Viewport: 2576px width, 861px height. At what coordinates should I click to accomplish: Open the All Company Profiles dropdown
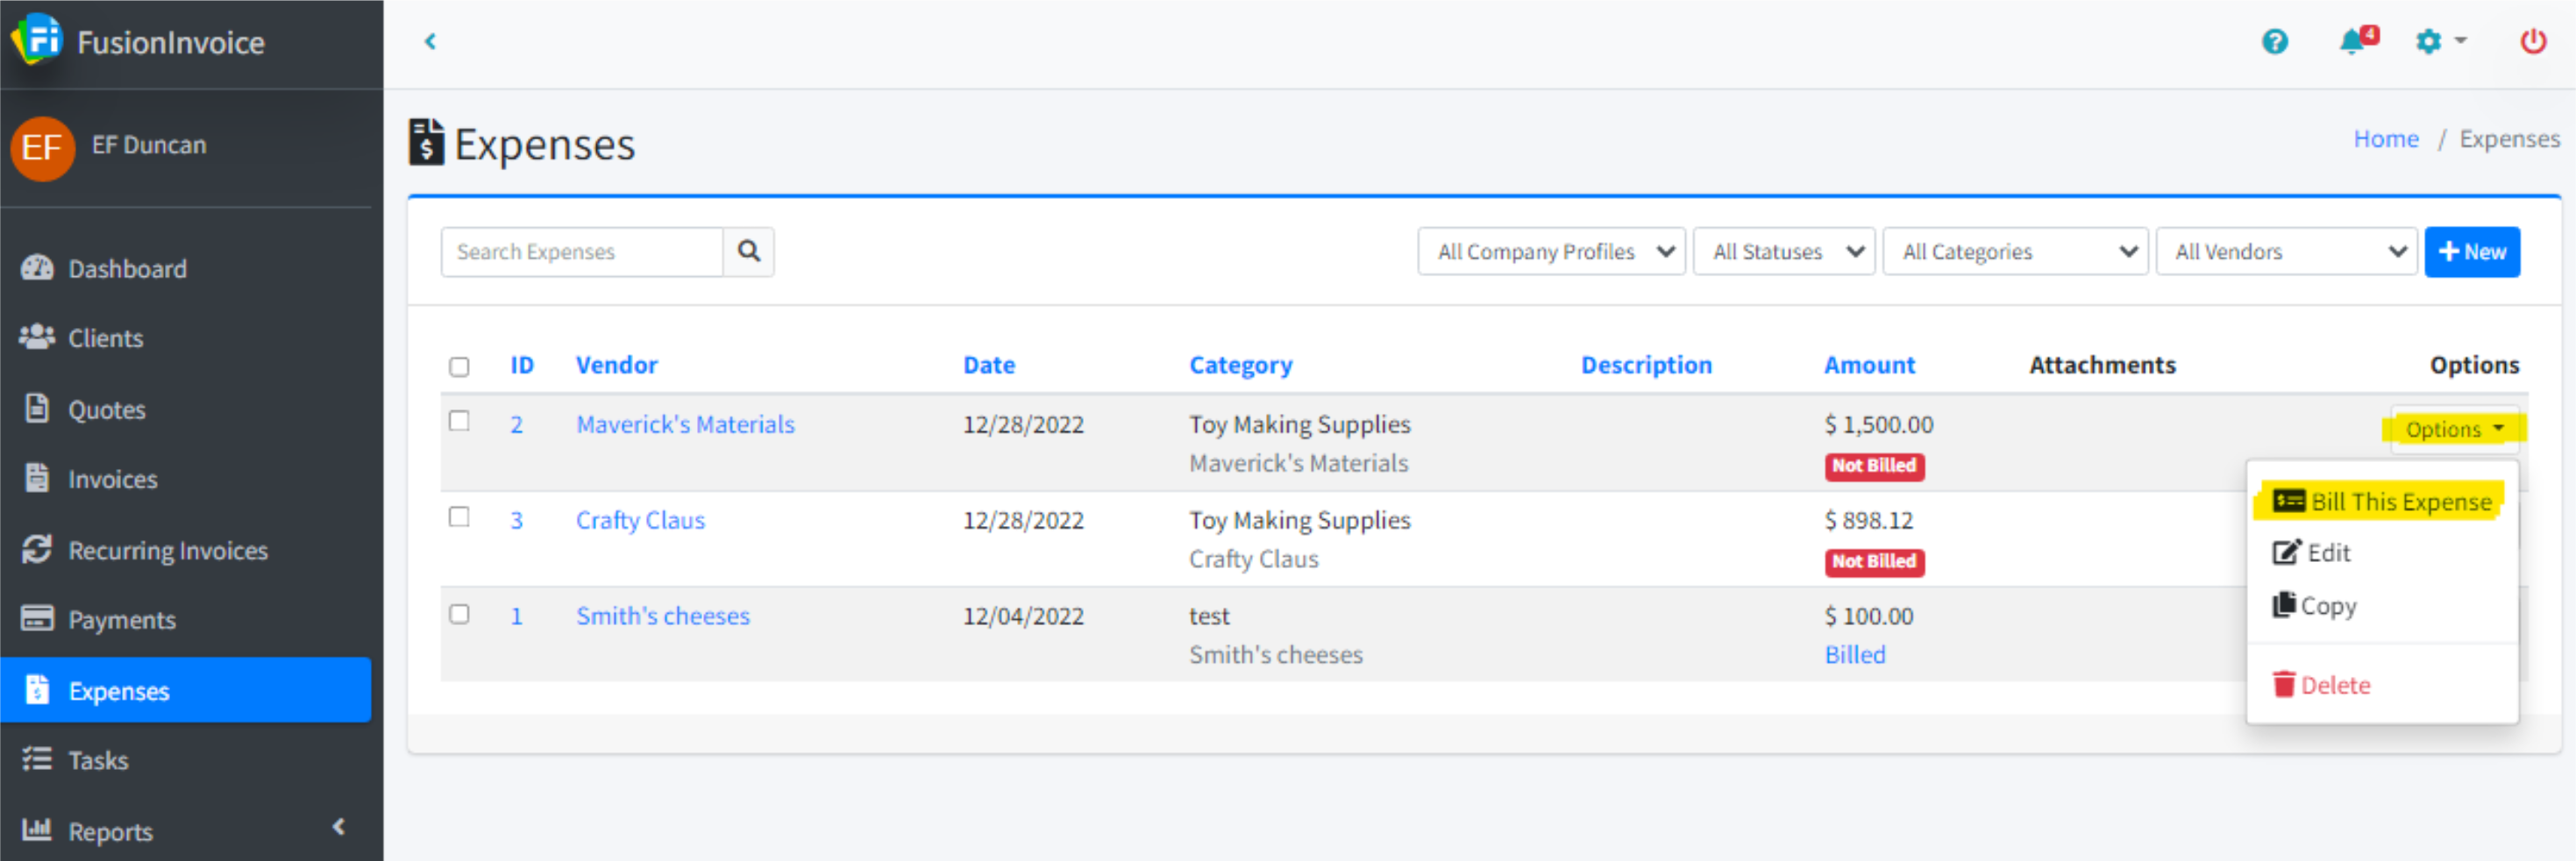(1550, 252)
